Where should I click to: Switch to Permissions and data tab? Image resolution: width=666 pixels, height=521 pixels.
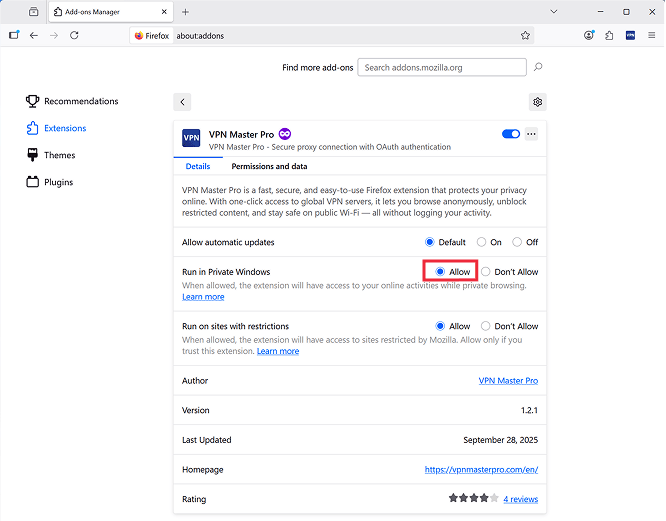pos(269,166)
